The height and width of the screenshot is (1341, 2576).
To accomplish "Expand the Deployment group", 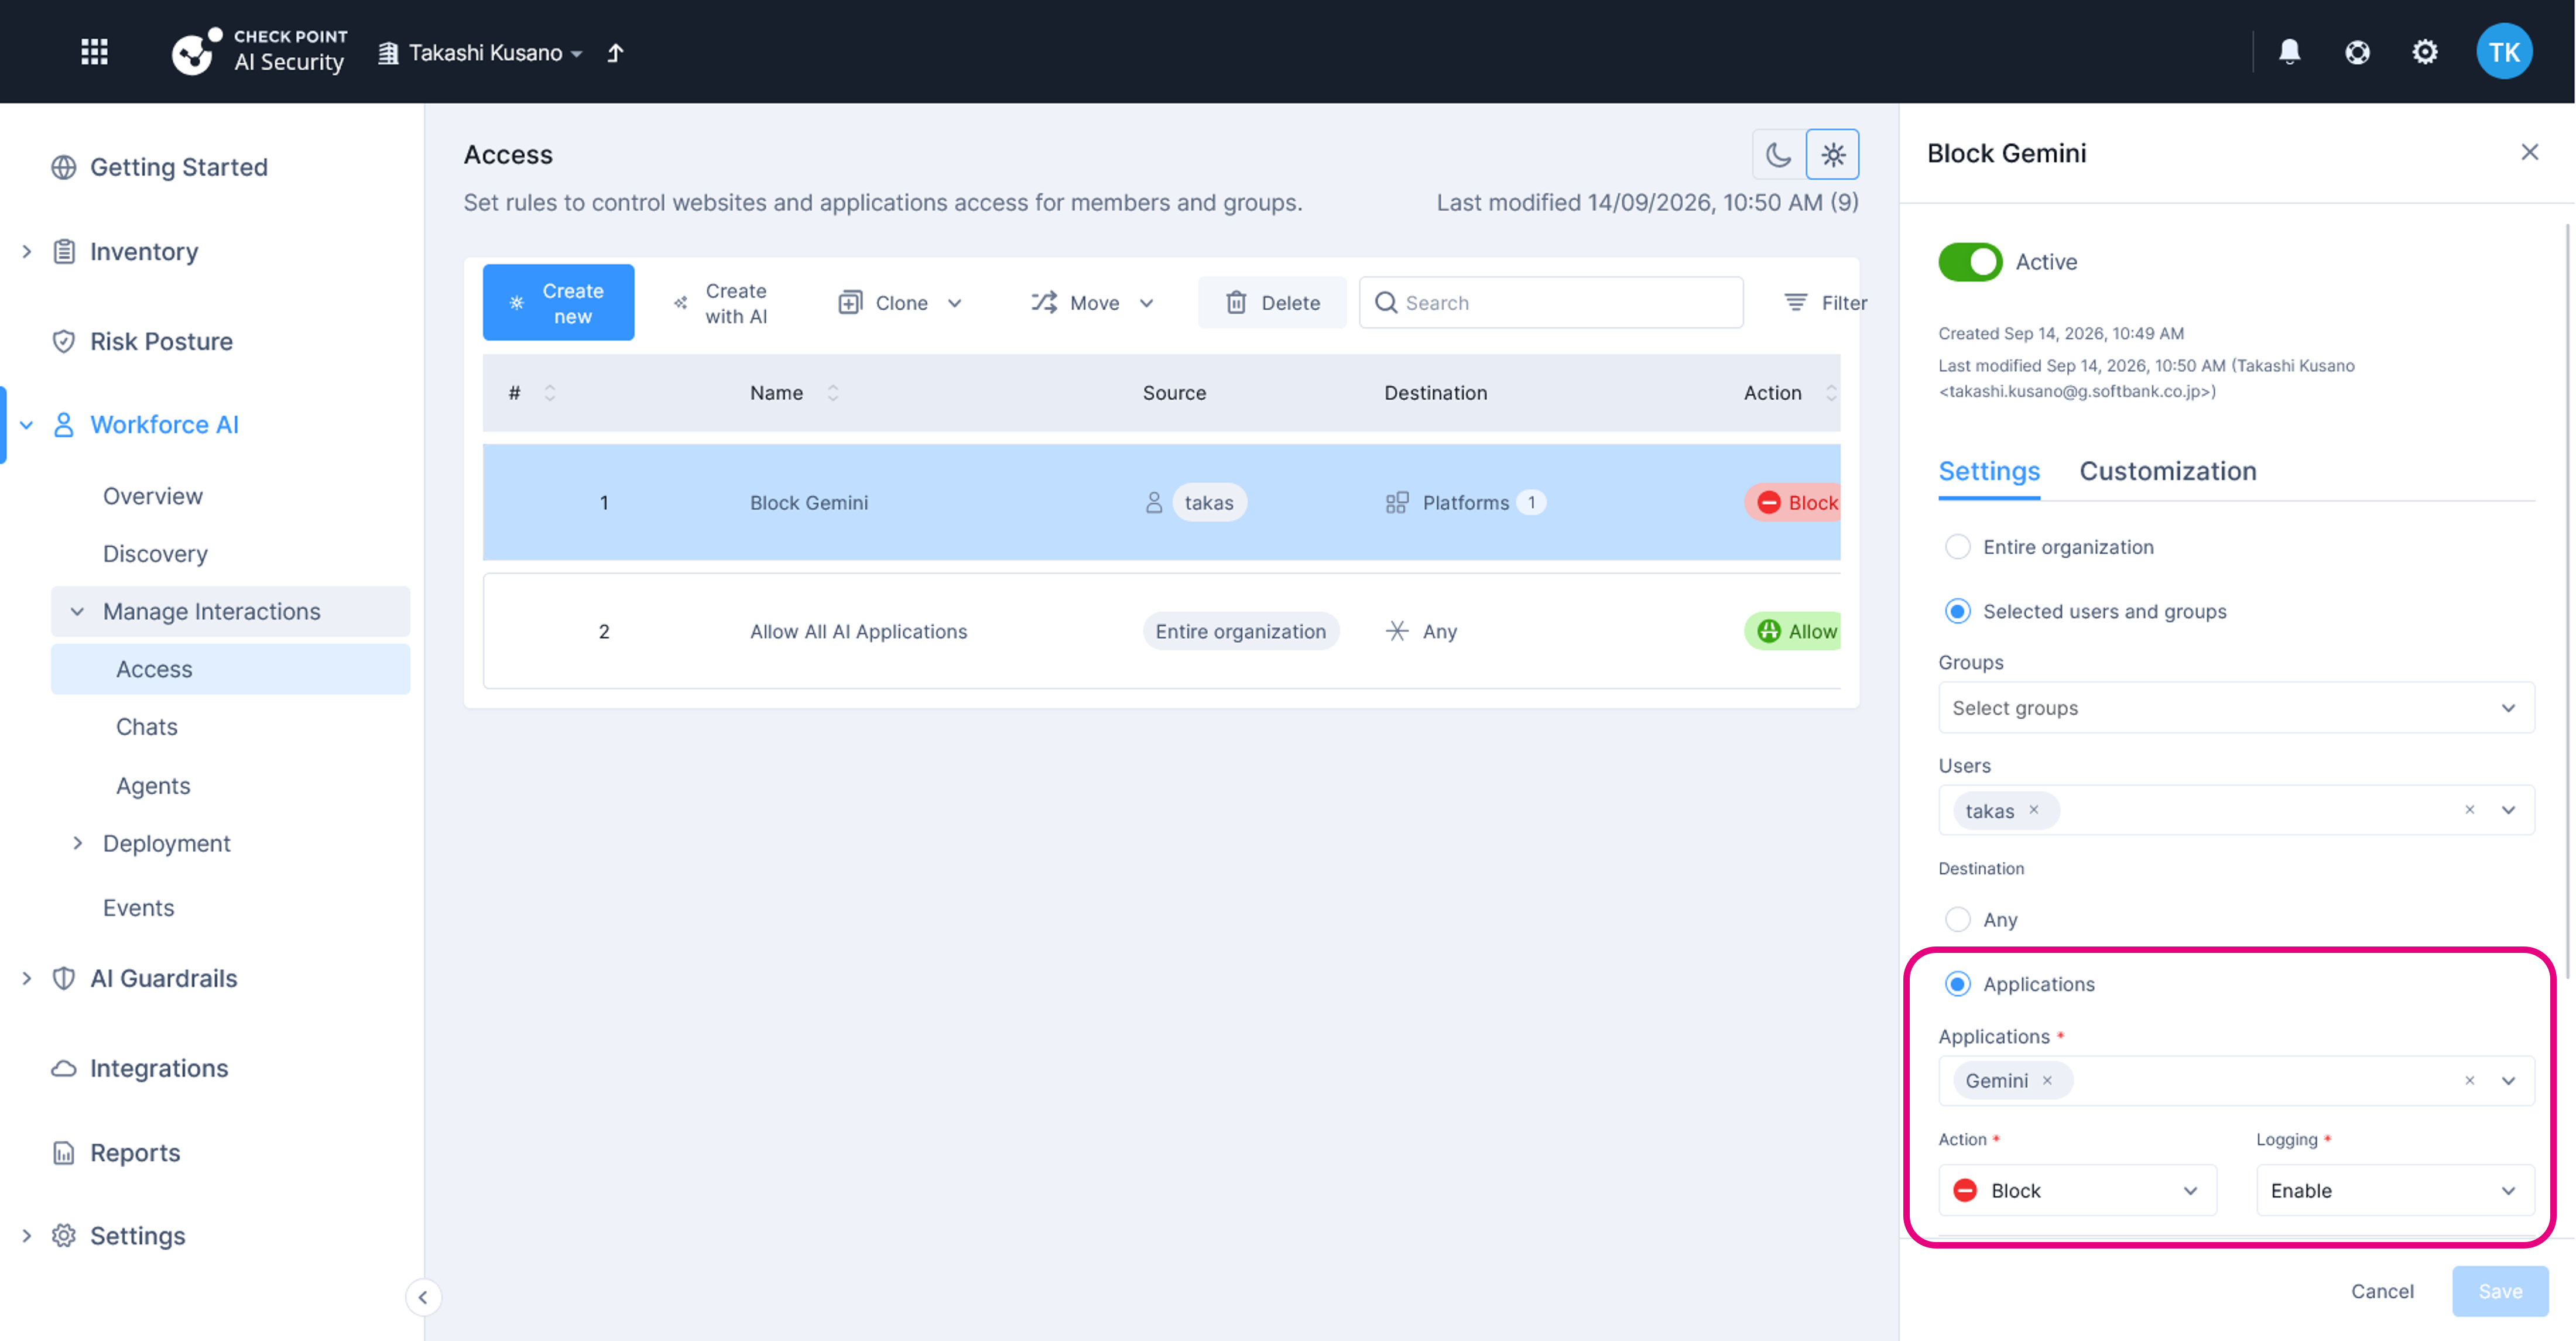I will point(77,843).
